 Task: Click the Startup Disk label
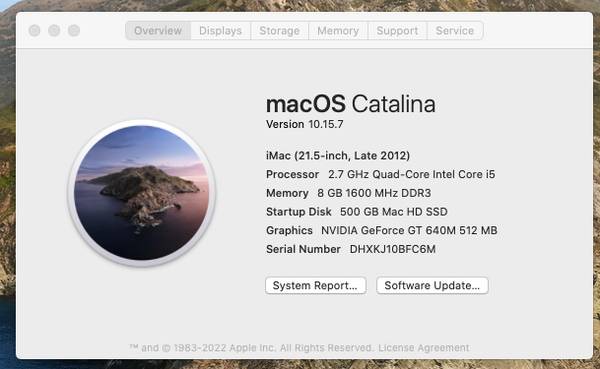(299, 212)
